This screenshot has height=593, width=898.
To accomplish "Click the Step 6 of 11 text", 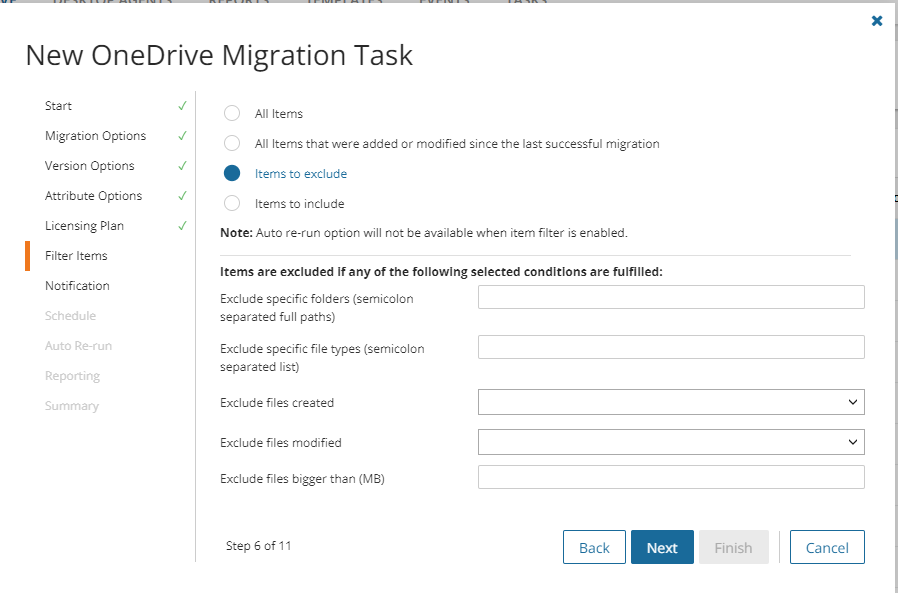I will click(x=259, y=546).
